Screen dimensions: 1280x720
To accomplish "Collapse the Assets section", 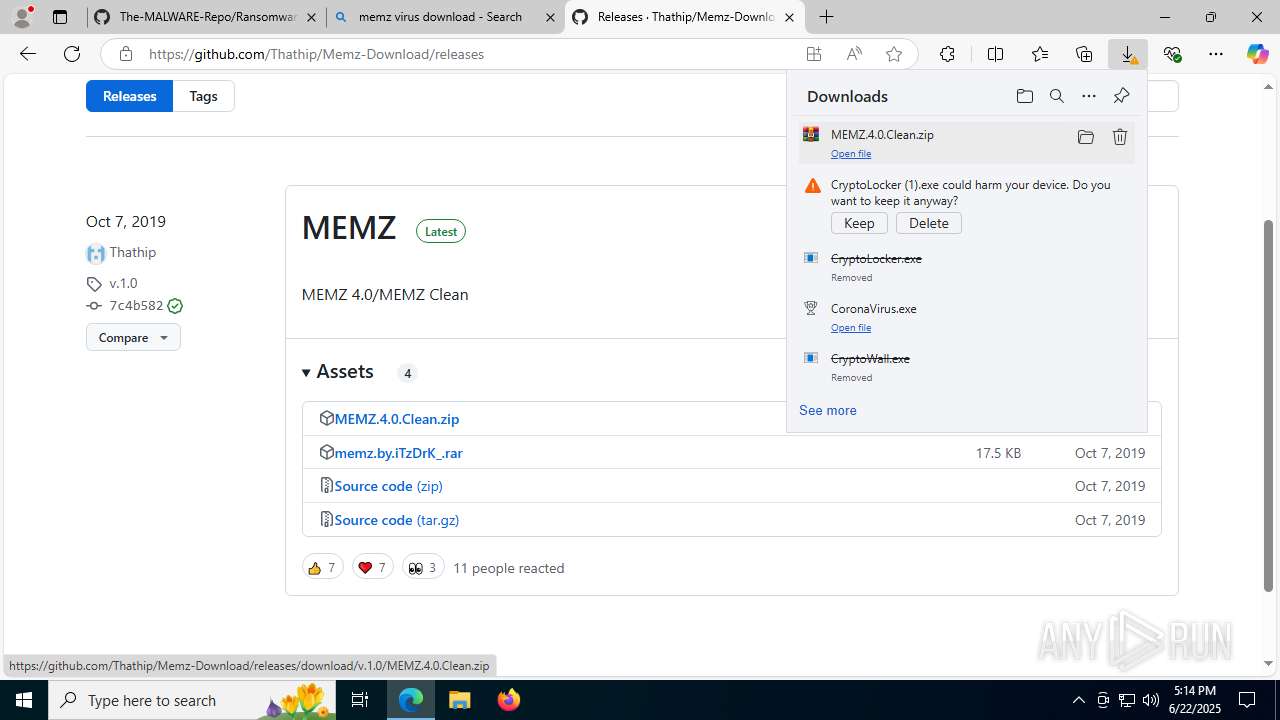I will (338, 372).
